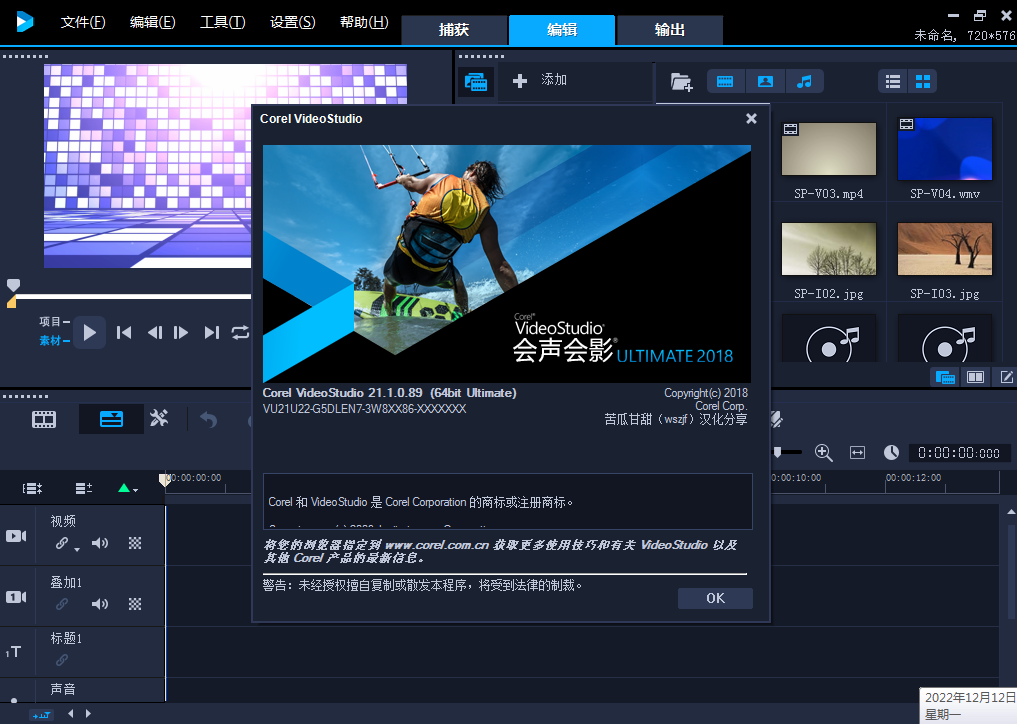Jump to end of preview
The height and width of the screenshot is (724, 1017).
pos(211,333)
